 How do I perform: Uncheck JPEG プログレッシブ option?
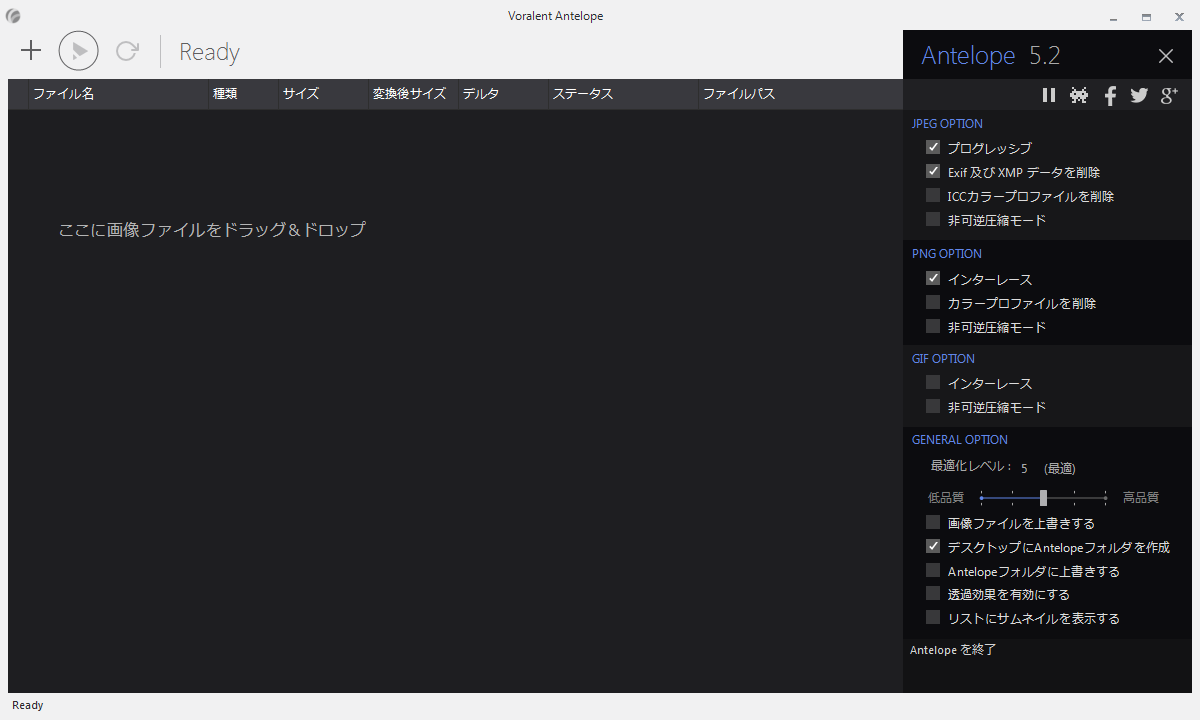click(933, 147)
